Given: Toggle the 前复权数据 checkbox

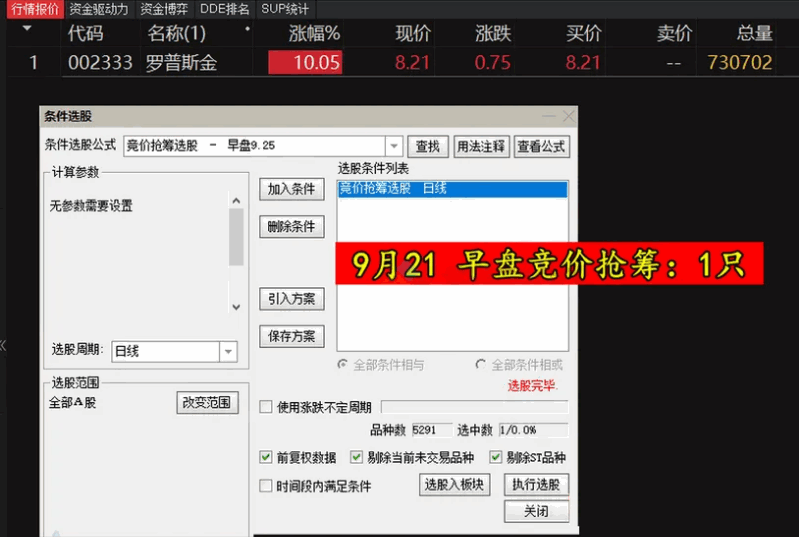Looking at the screenshot, I should [x=265, y=457].
